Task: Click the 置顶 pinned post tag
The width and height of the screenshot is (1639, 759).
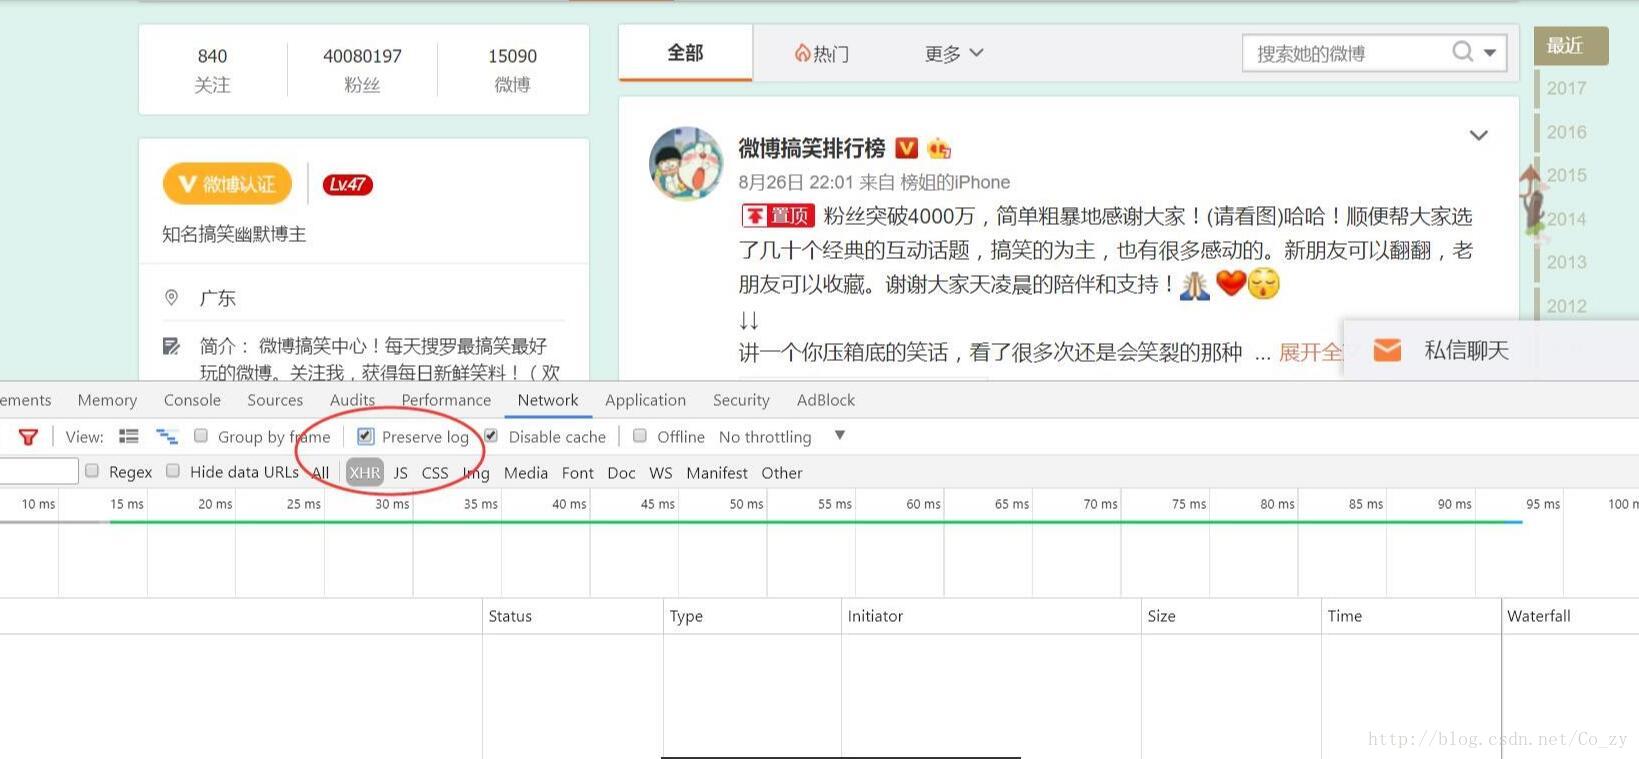Action: click(778, 216)
